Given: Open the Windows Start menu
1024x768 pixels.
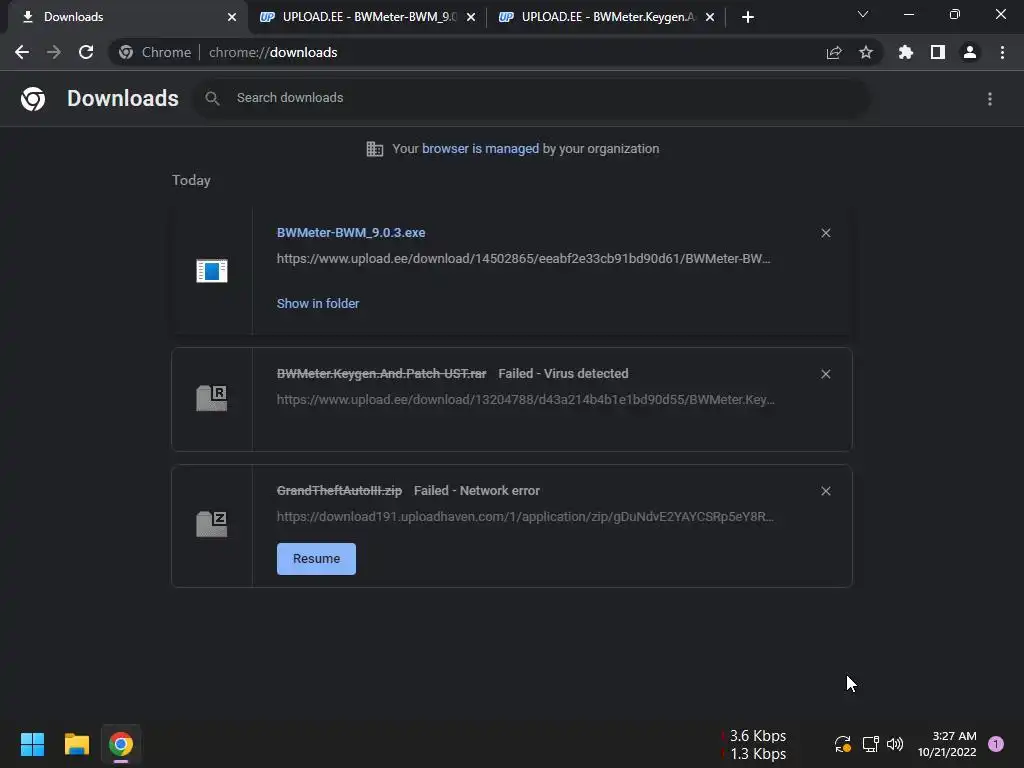Looking at the screenshot, I should [x=32, y=744].
